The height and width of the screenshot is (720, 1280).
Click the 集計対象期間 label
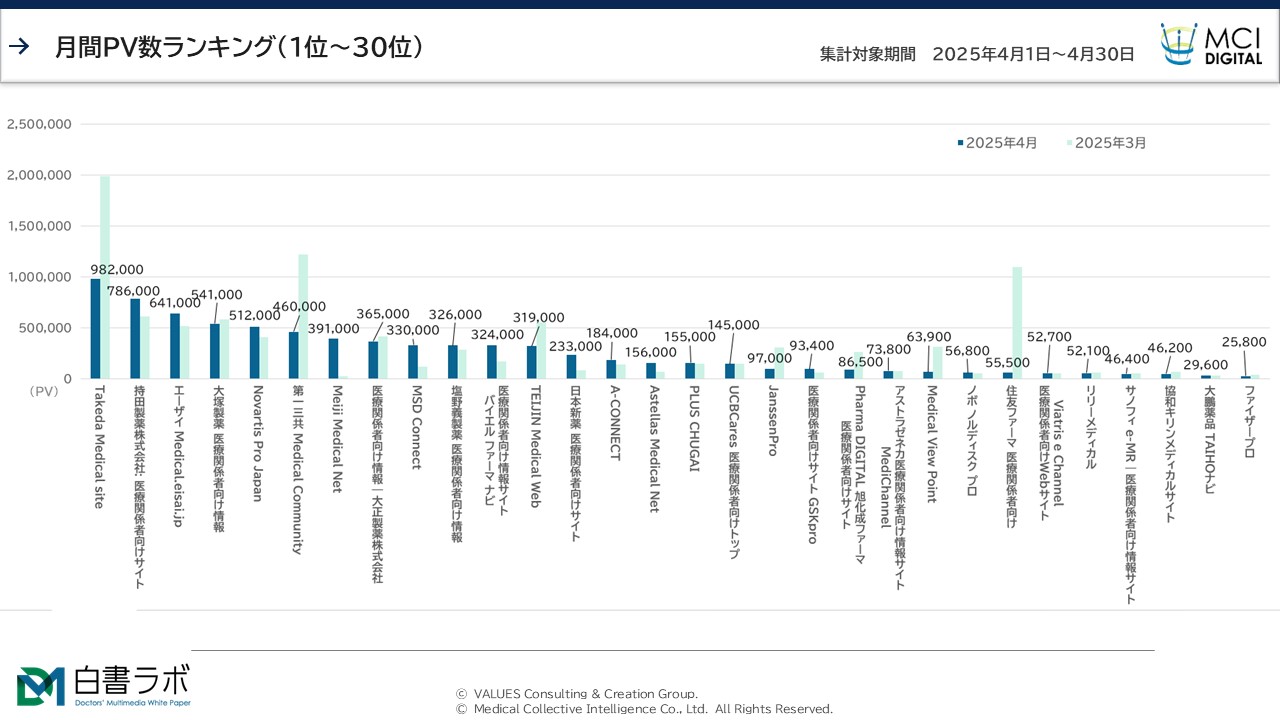point(867,54)
